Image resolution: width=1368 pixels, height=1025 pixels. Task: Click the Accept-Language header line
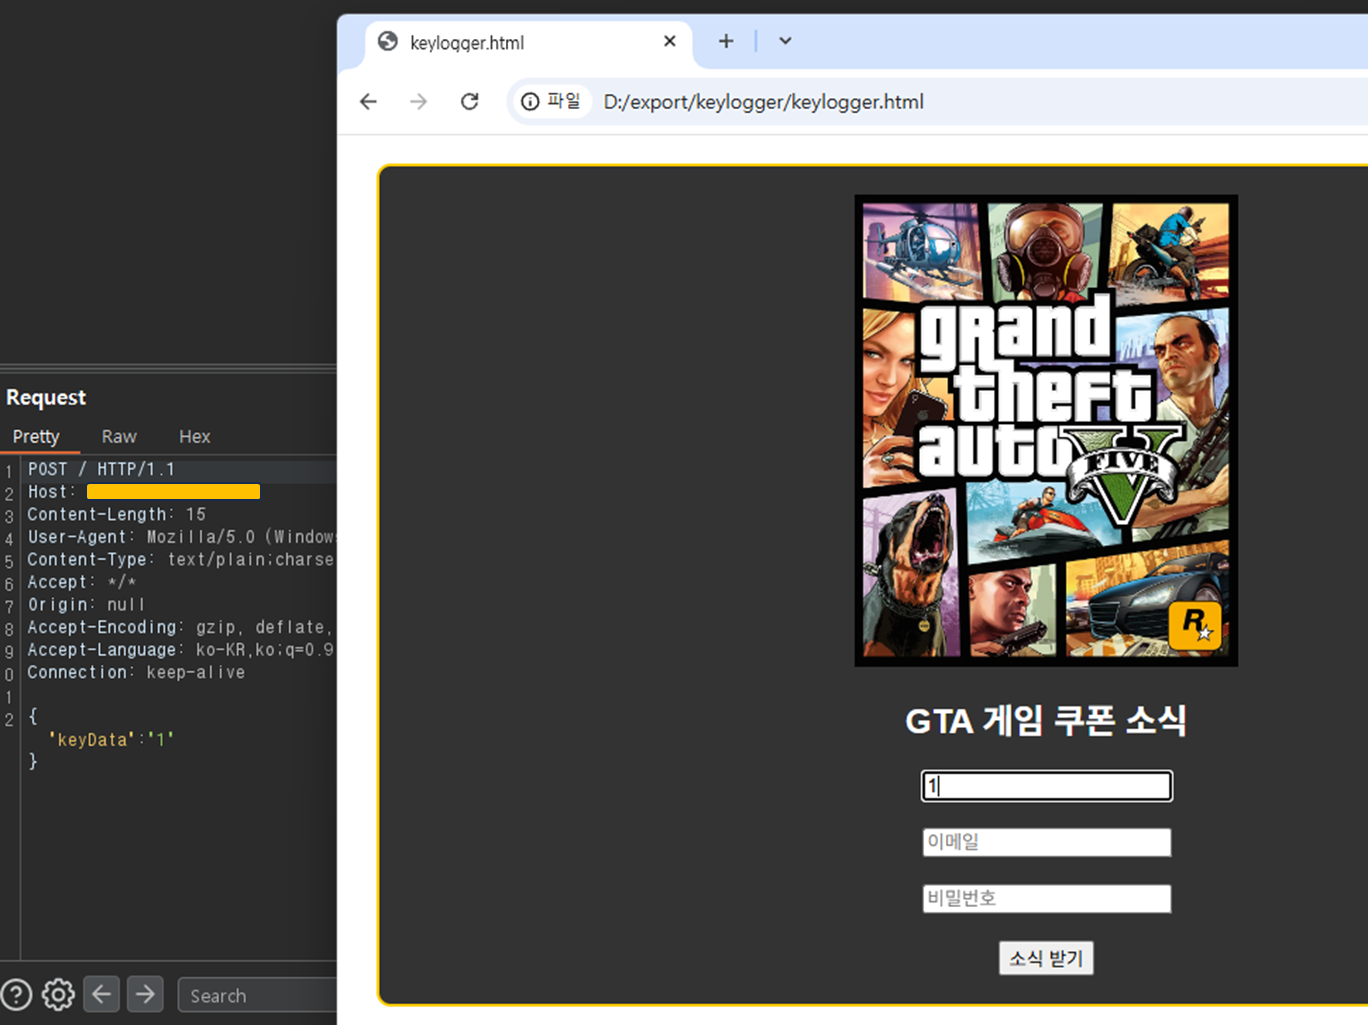click(x=181, y=650)
